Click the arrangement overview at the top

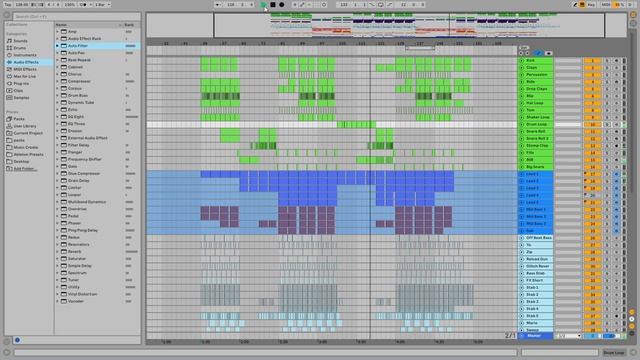click(x=386, y=25)
